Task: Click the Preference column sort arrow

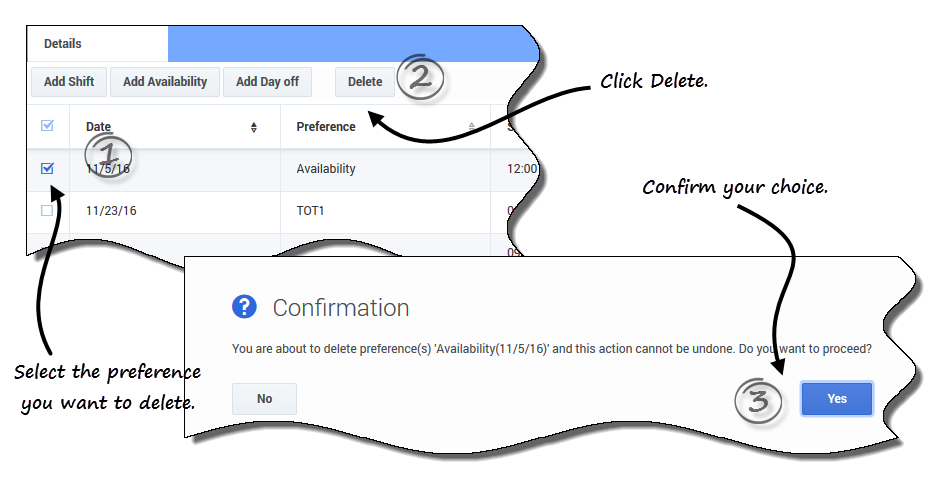Action: (472, 127)
